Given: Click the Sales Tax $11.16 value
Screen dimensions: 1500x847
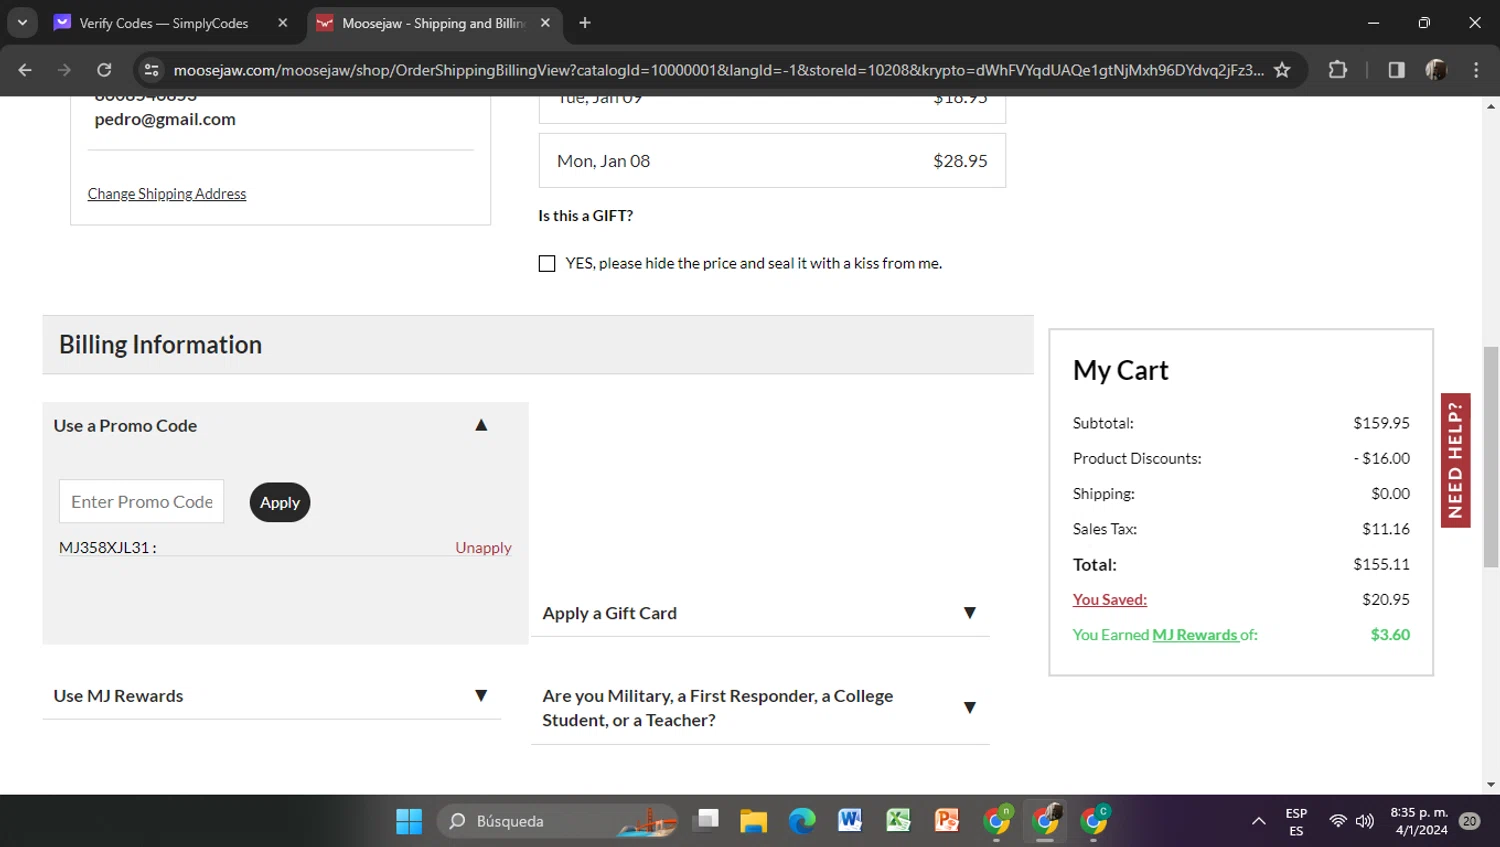Looking at the screenshot, I should [1385, 529].
